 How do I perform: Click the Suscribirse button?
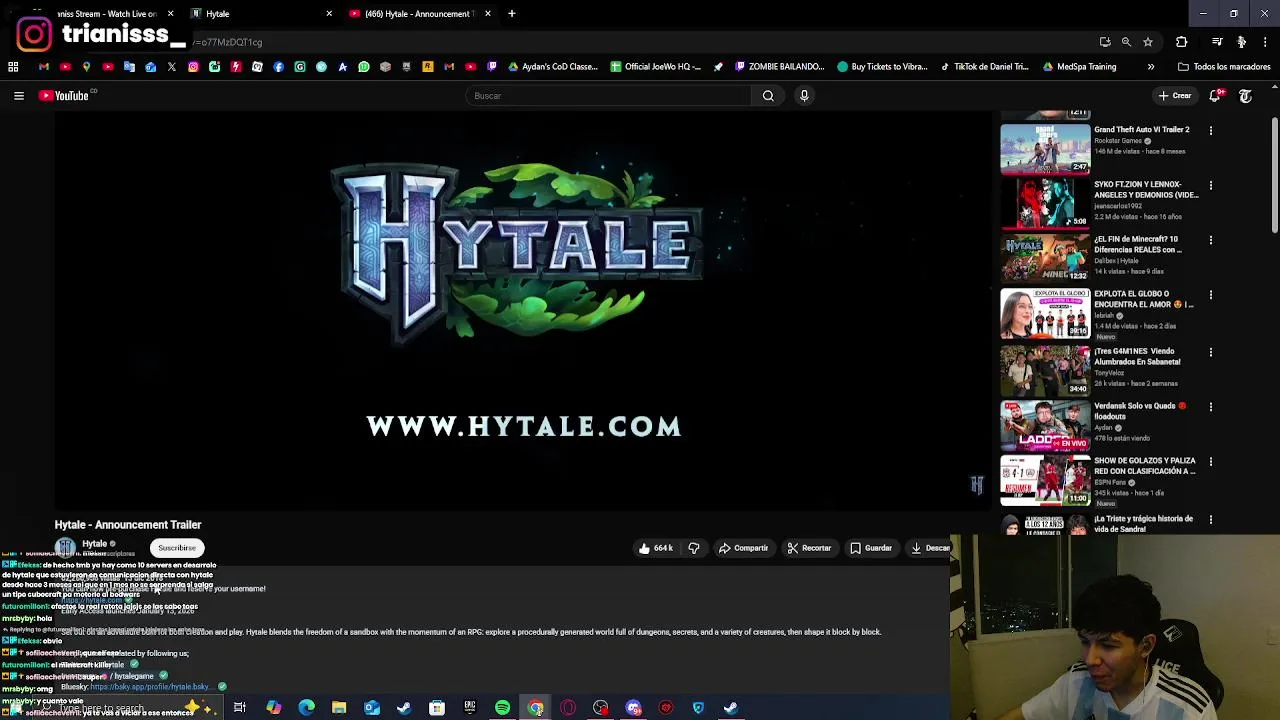click(177, 548)
